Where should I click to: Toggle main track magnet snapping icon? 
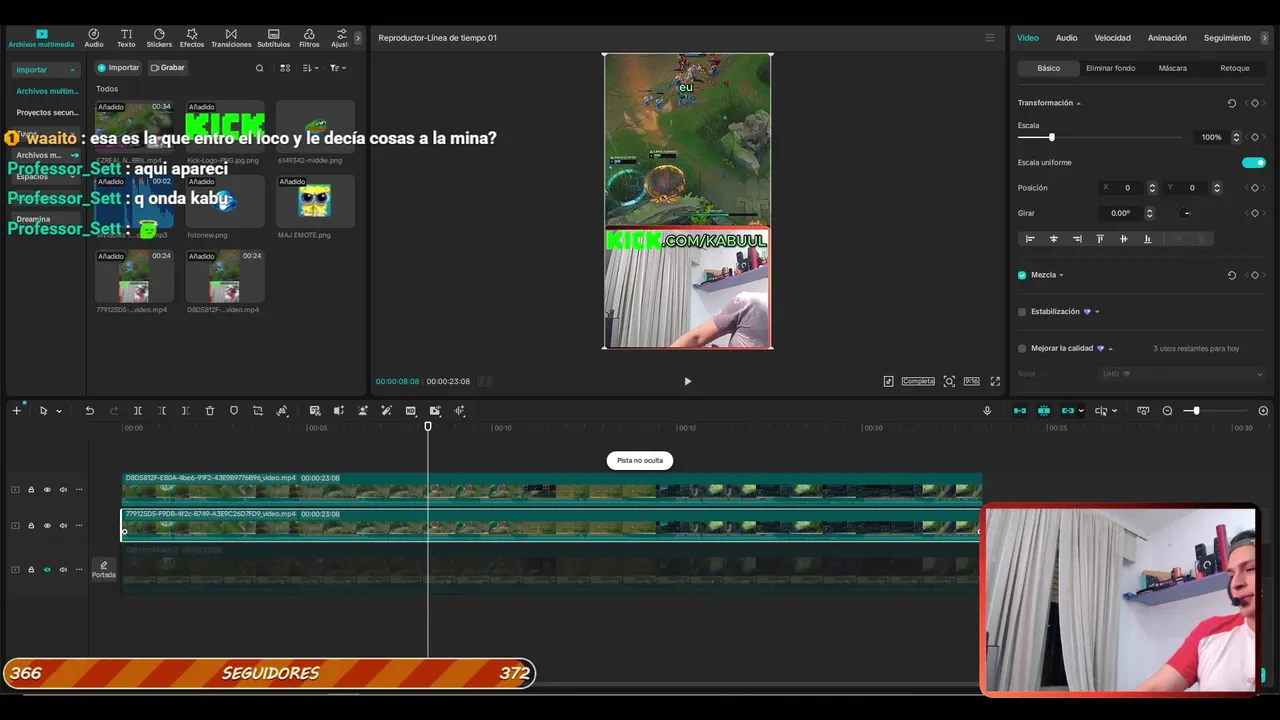[1020, 411]
